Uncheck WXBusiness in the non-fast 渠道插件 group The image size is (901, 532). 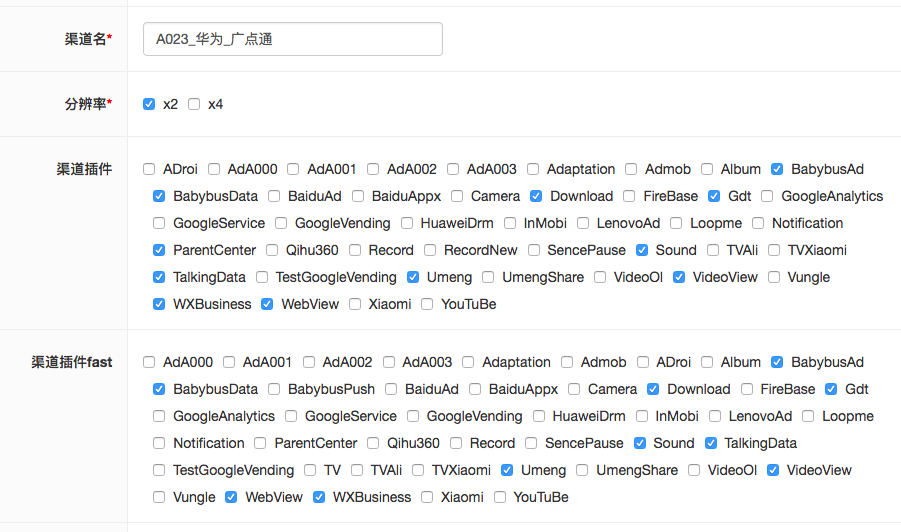(159, 304)
